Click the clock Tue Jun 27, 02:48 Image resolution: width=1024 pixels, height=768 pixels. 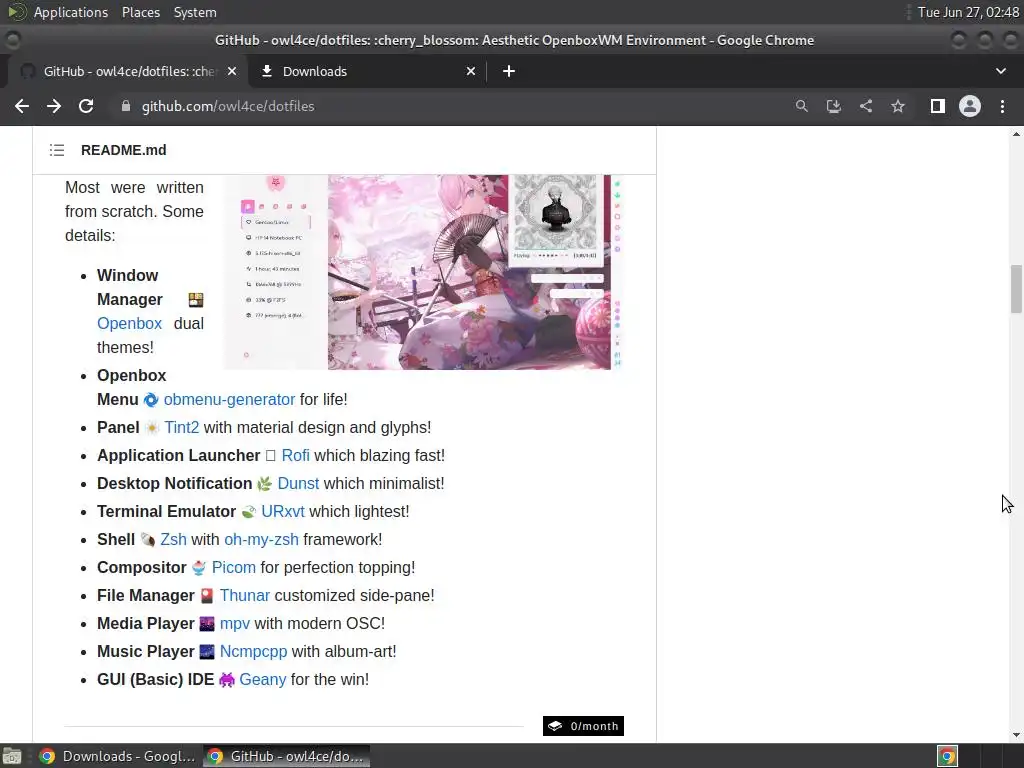(968, 12)
